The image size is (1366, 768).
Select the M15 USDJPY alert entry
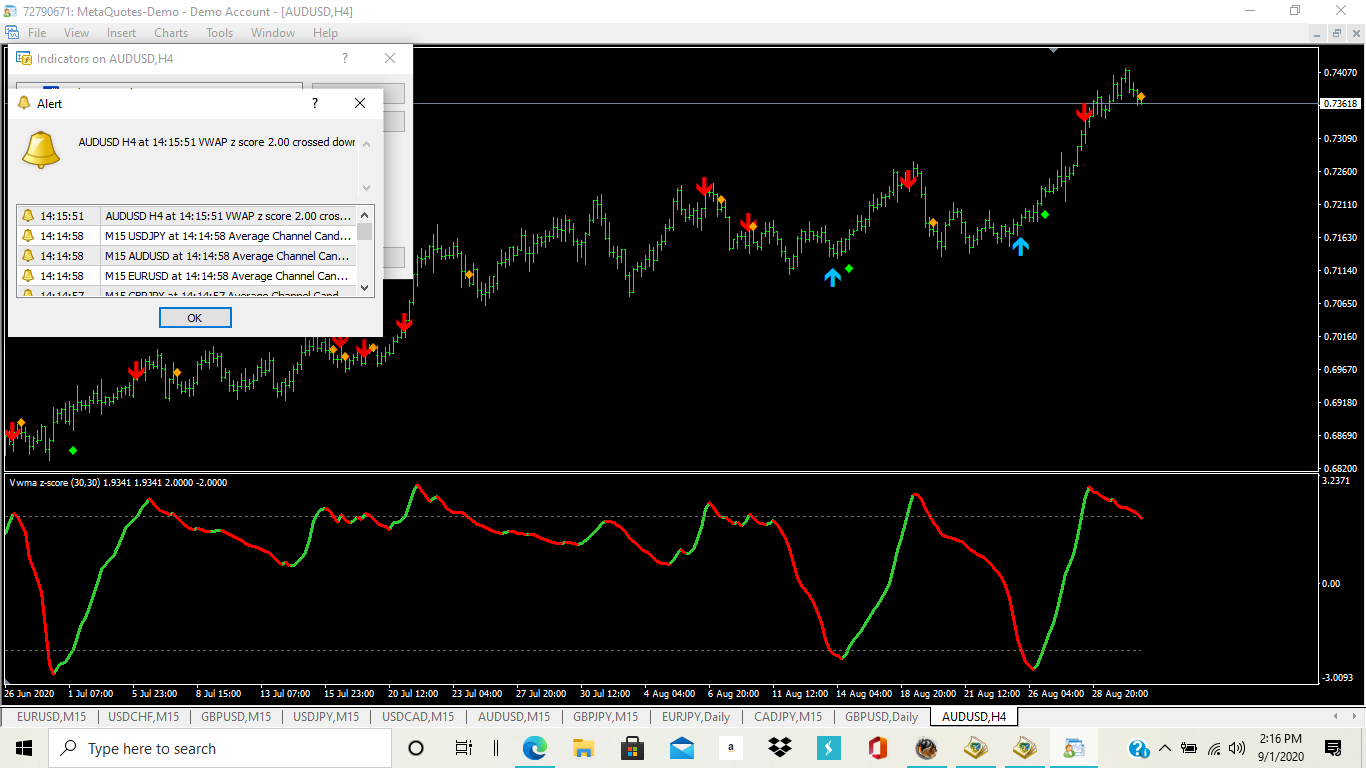point(187,236)
